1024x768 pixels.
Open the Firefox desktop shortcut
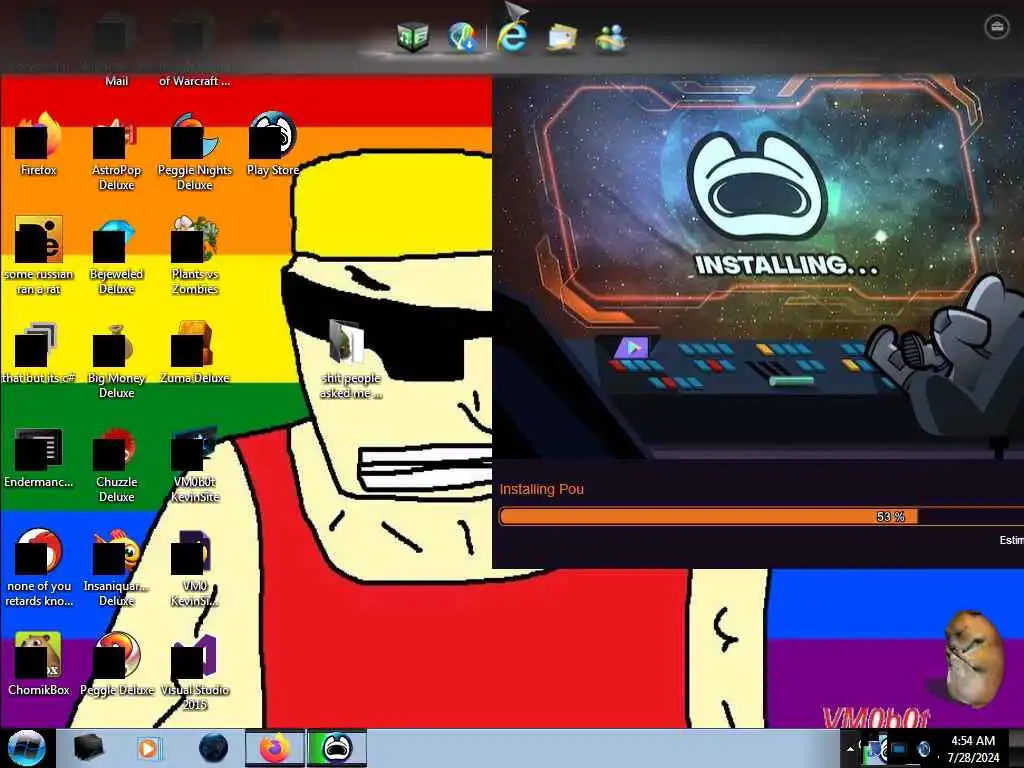(39, 145)
